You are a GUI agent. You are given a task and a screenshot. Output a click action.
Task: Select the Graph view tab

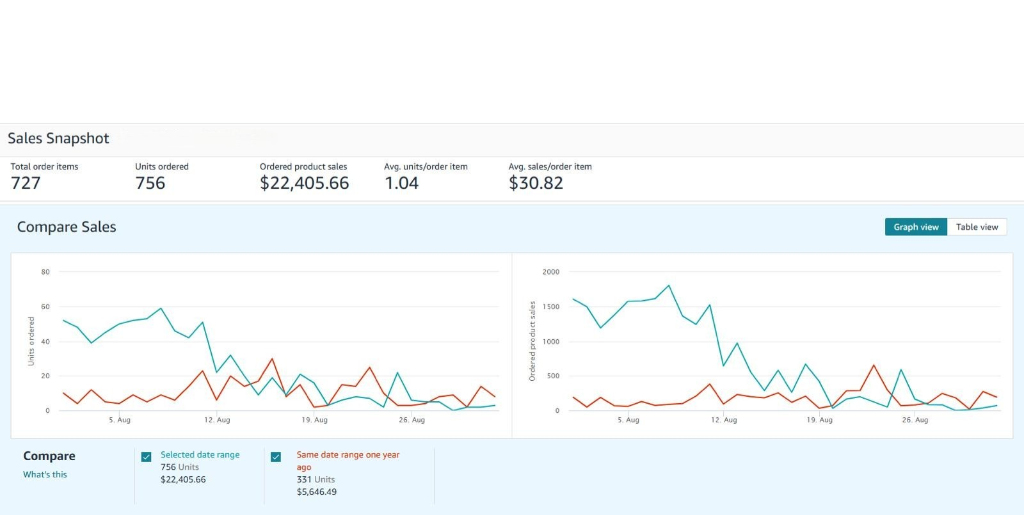[915, 227]
